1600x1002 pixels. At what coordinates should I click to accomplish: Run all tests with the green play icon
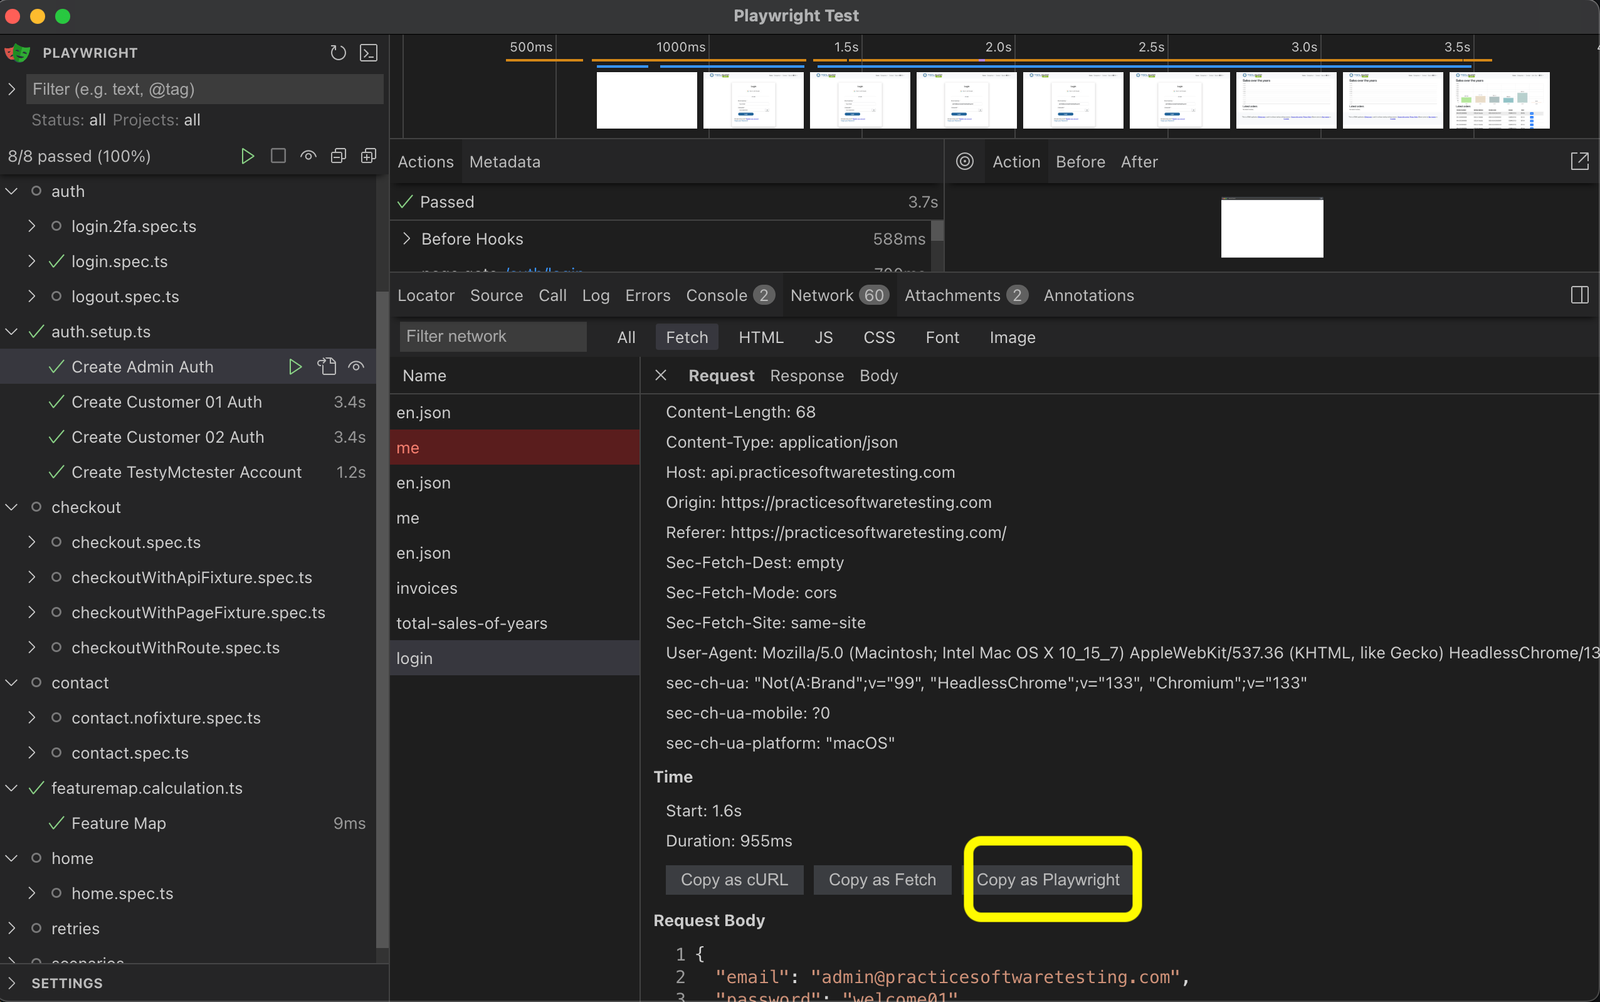point(248,156)
